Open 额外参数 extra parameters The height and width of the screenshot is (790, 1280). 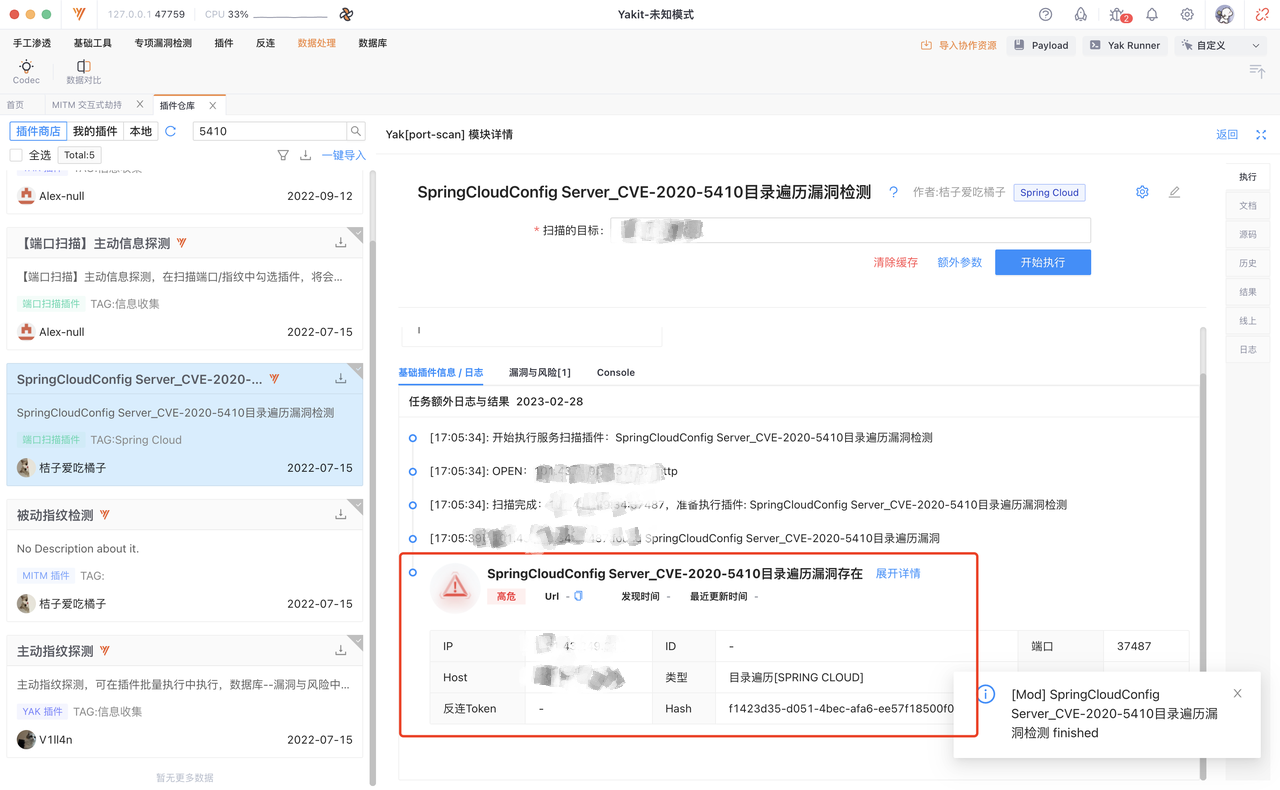[x=959, y=262]
